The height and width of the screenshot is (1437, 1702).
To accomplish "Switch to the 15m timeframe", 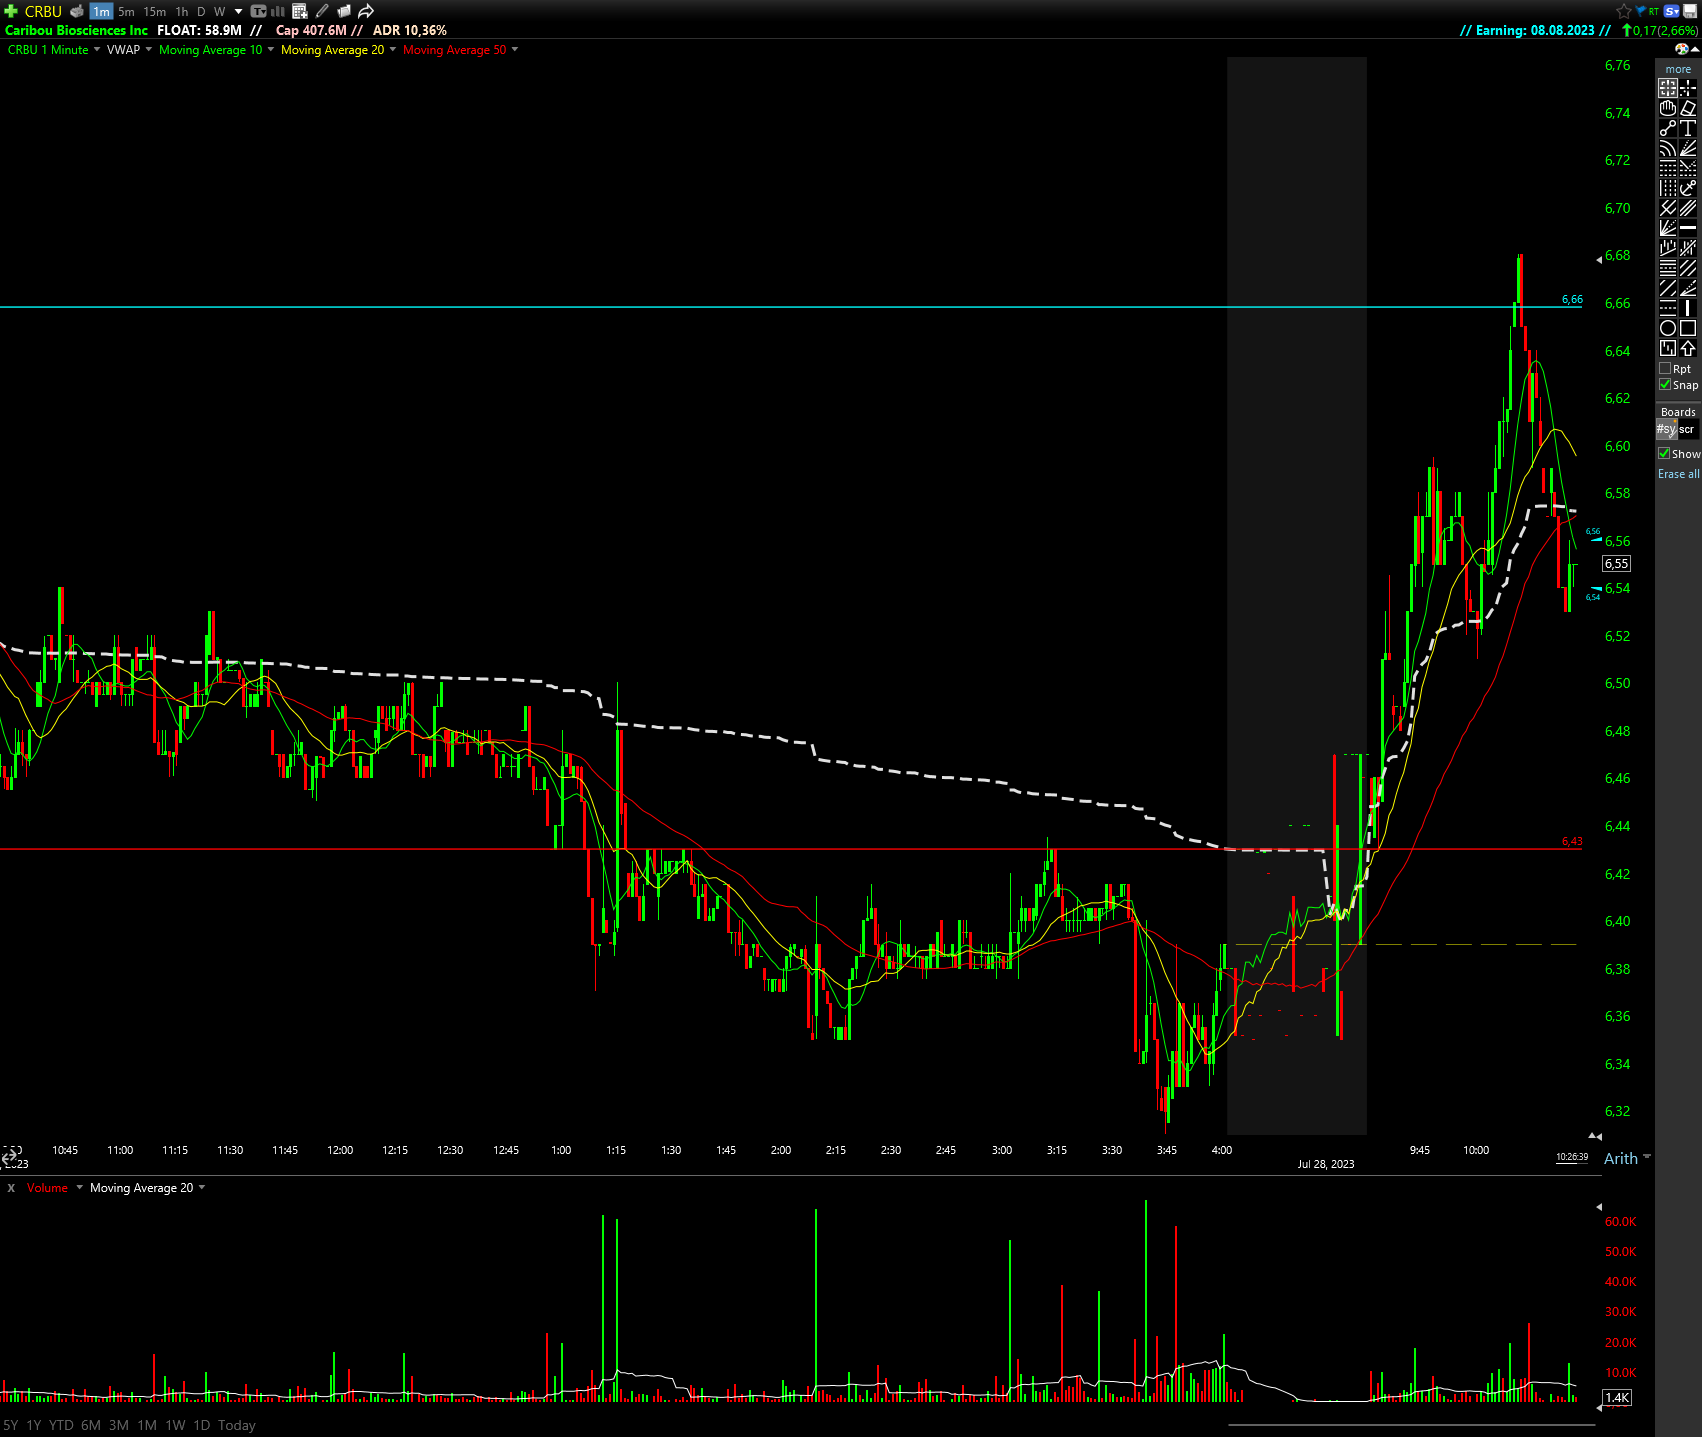I will [x=154, y=12].
